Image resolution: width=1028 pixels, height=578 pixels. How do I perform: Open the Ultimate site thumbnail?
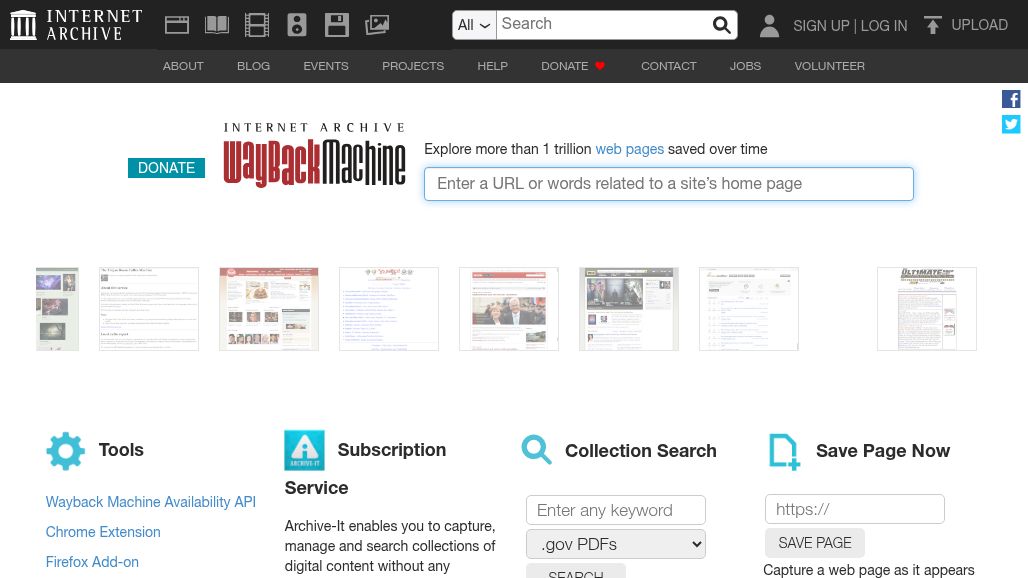[927, 309]
